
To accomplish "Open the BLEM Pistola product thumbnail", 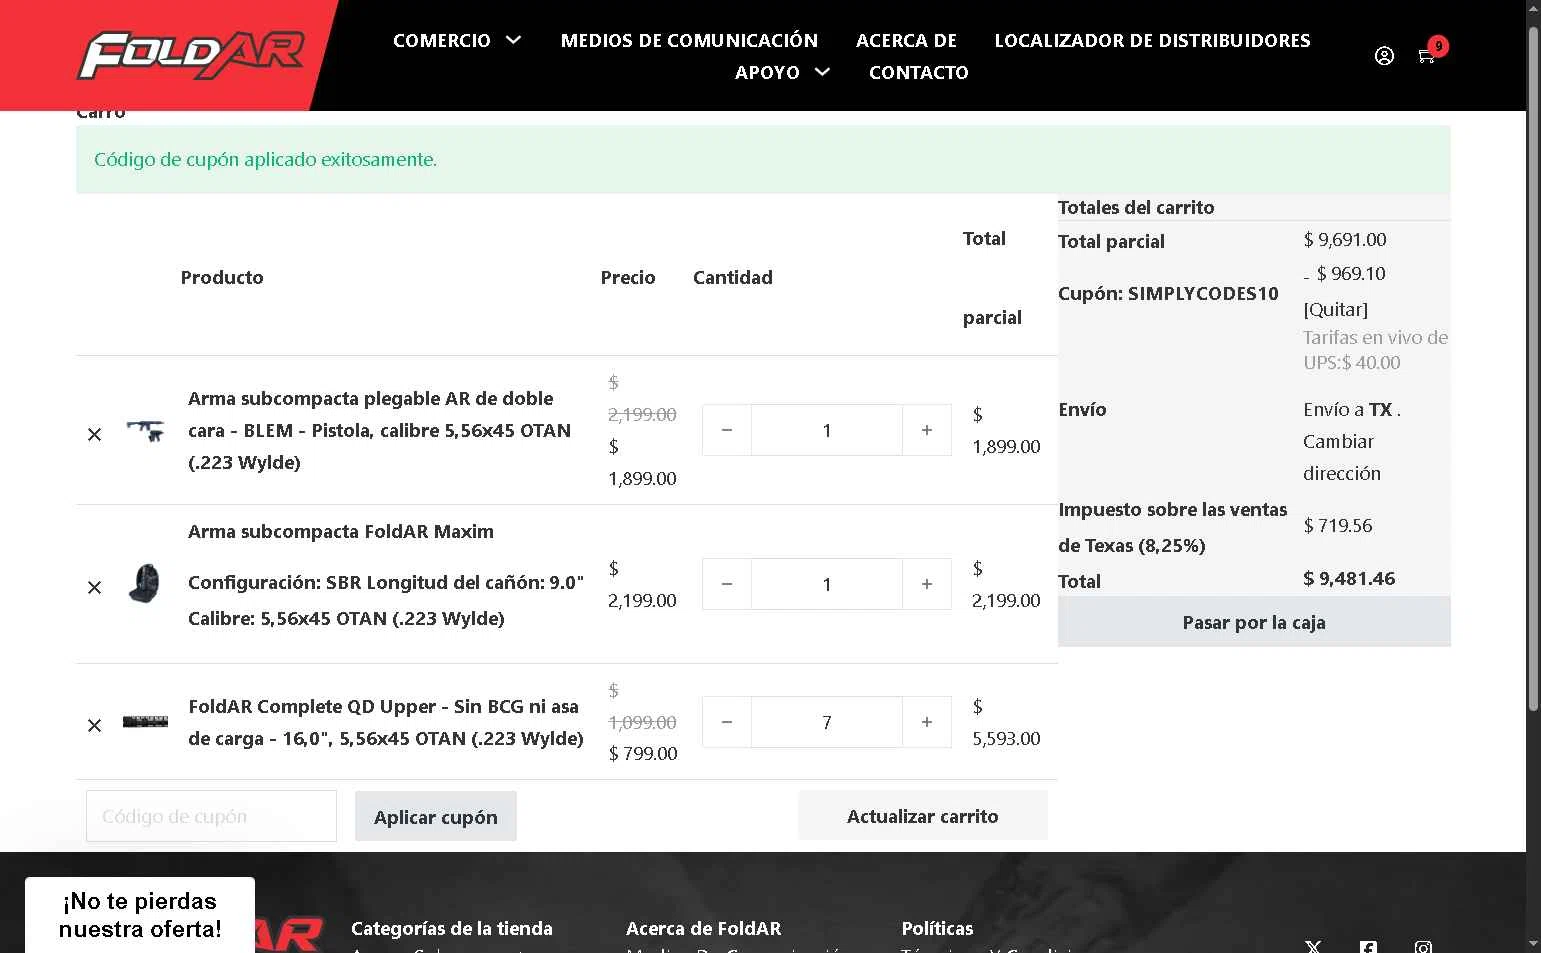I will click(145, 430).
